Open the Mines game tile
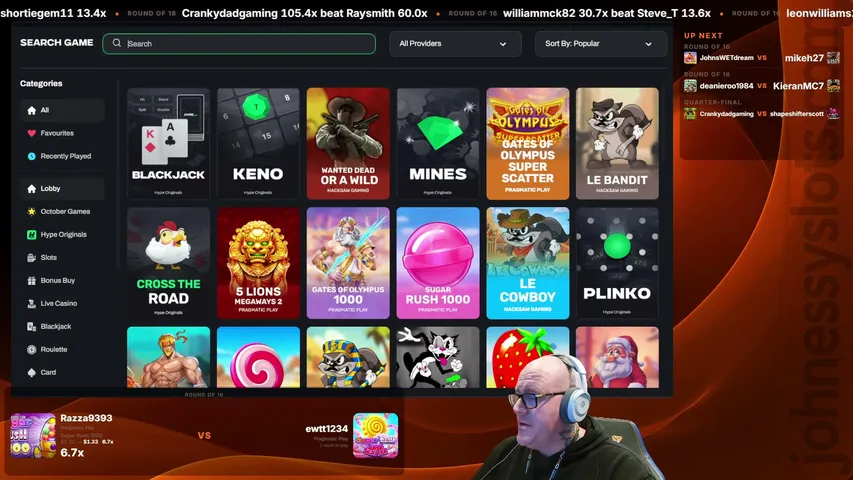The height and width of the screenshot is (480, 853). (438, 144)
